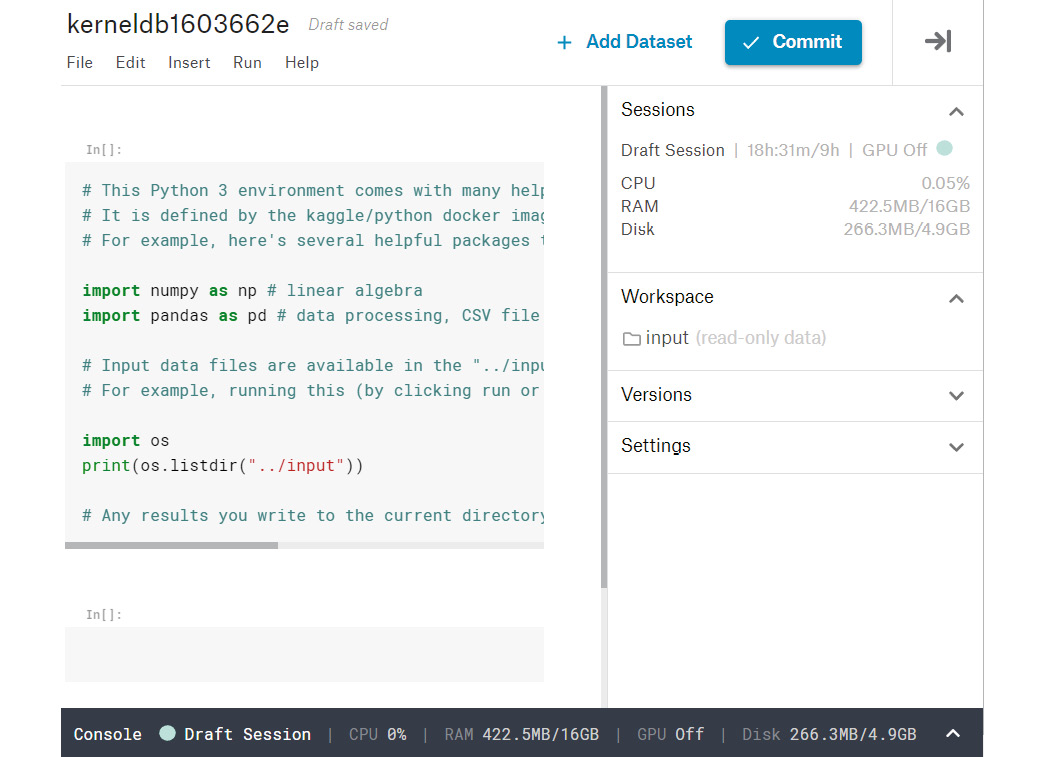Click the plus icon beside Add Dataset
This screenshot has height=757, width=1046.
pos(564,43)
